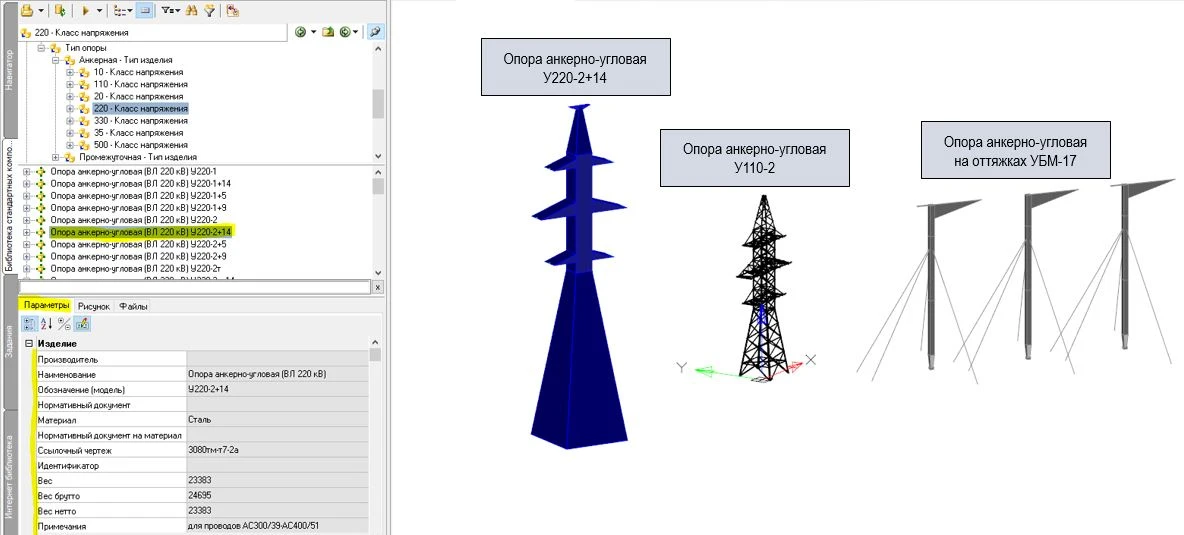
Task: Toggle categorized view in properties toolbar
Action: [29, 324]
